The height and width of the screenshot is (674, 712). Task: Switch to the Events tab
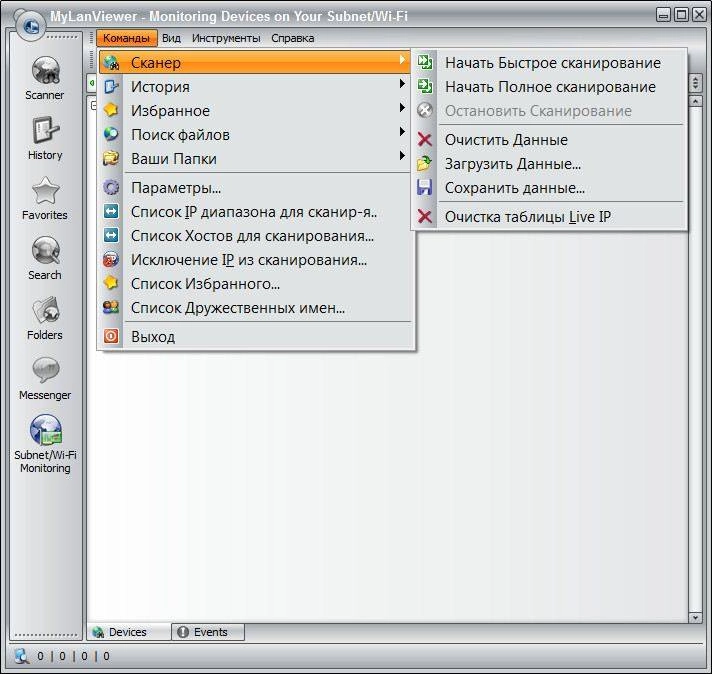coord(208,632)
